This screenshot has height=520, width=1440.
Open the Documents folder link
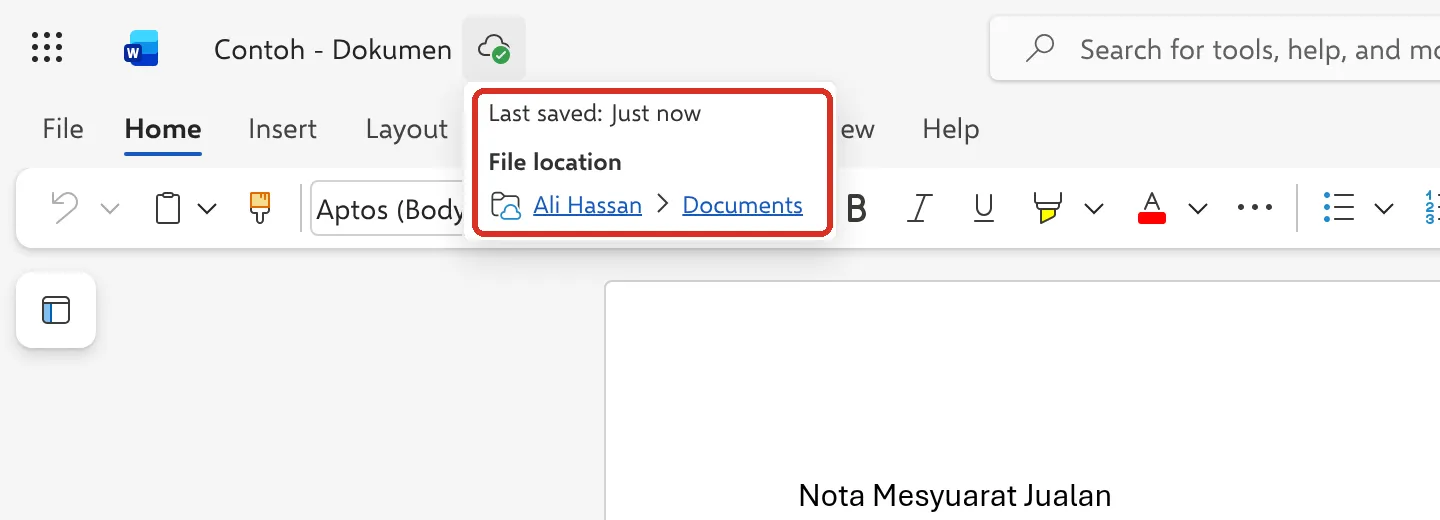click(x=742, y=205)
